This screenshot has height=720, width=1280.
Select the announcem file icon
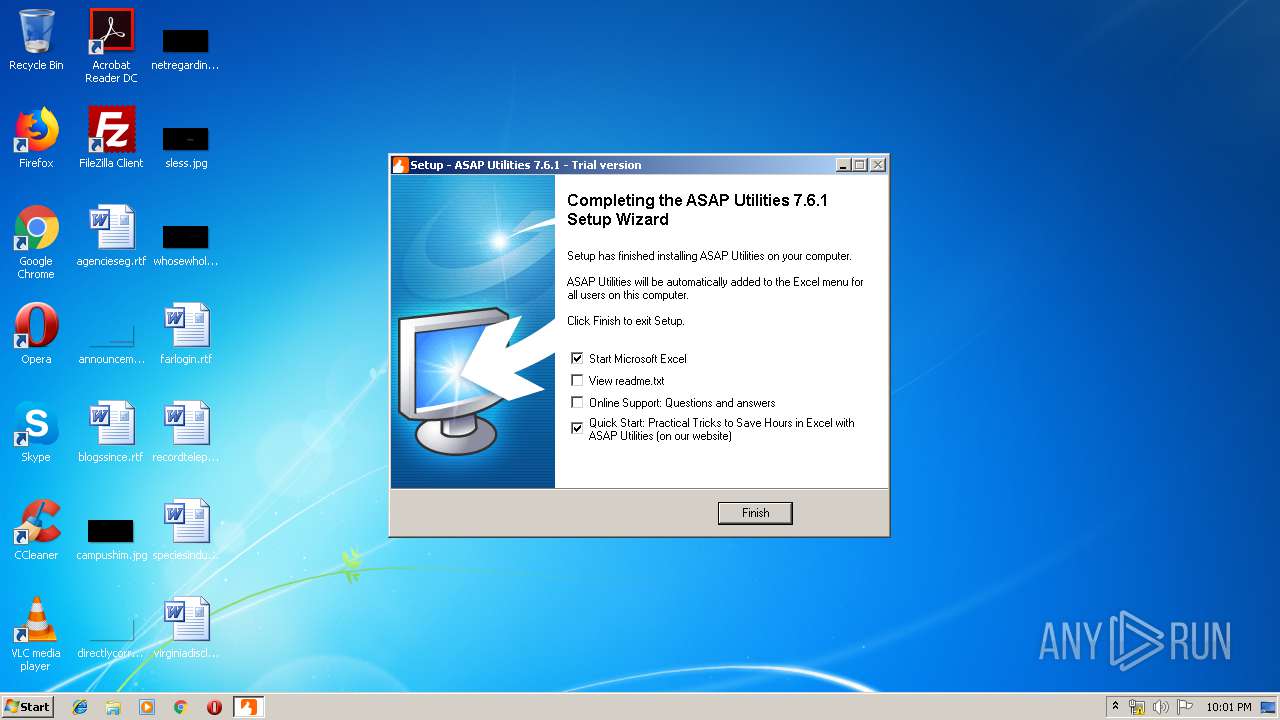[x=111, y=345]
